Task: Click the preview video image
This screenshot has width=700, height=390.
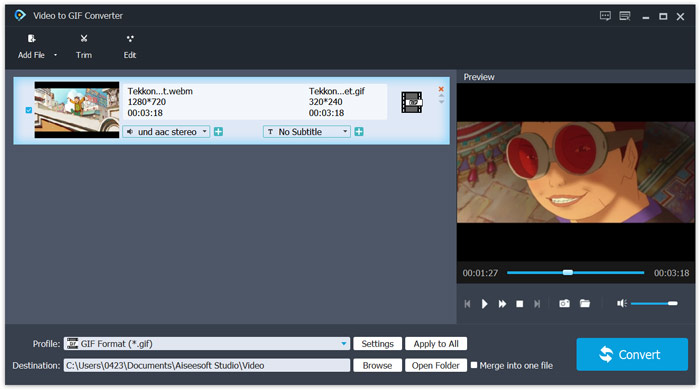Action: click(x=575, y=172)
